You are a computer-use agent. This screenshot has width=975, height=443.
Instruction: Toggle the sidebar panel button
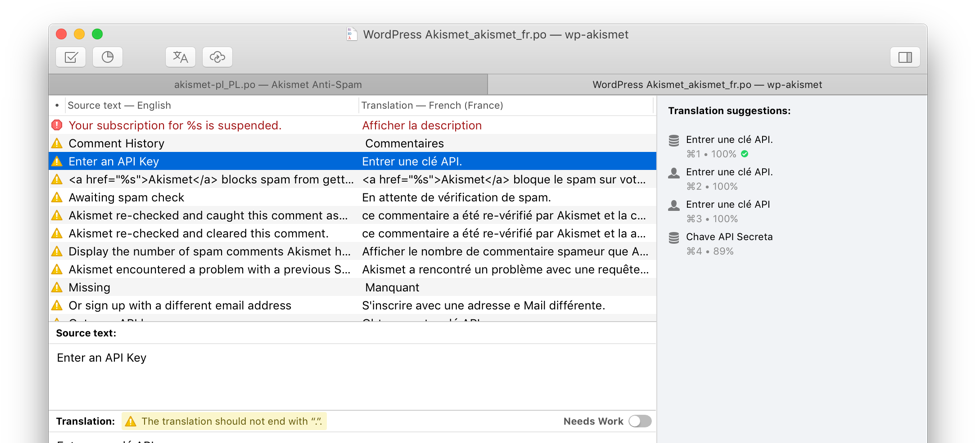[905, 57]
